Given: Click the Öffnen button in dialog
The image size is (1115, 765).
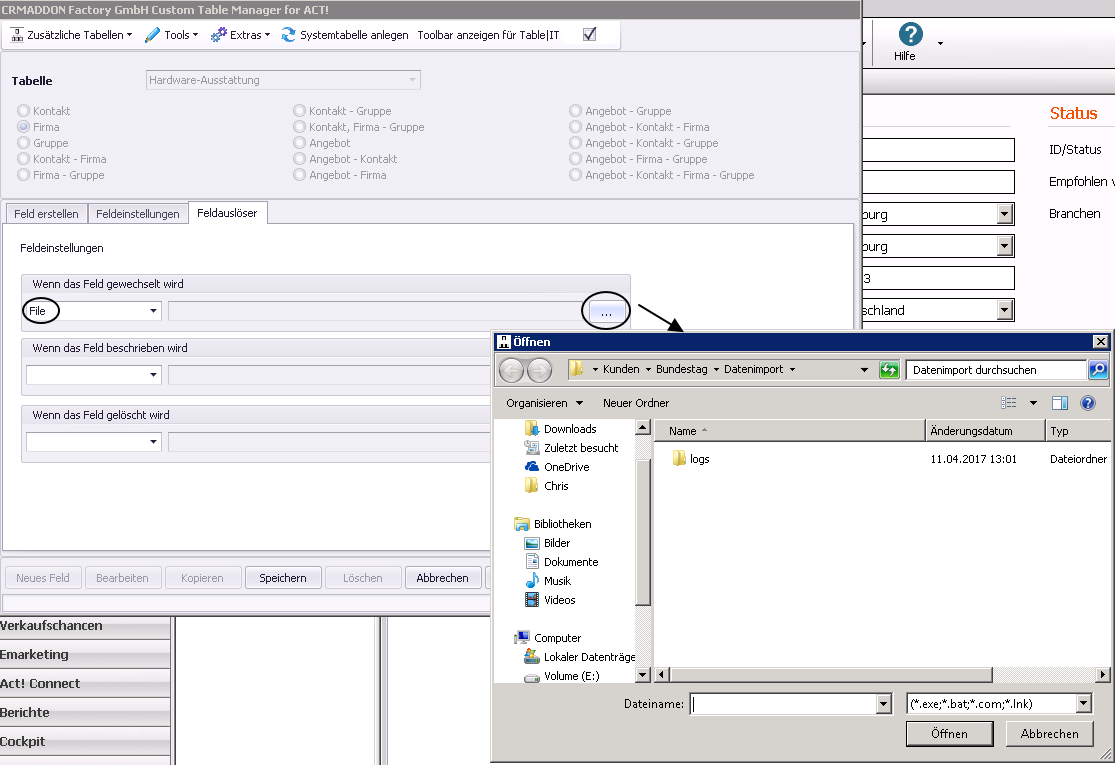Looking at the screenshot, I should [x=949, y=734].
